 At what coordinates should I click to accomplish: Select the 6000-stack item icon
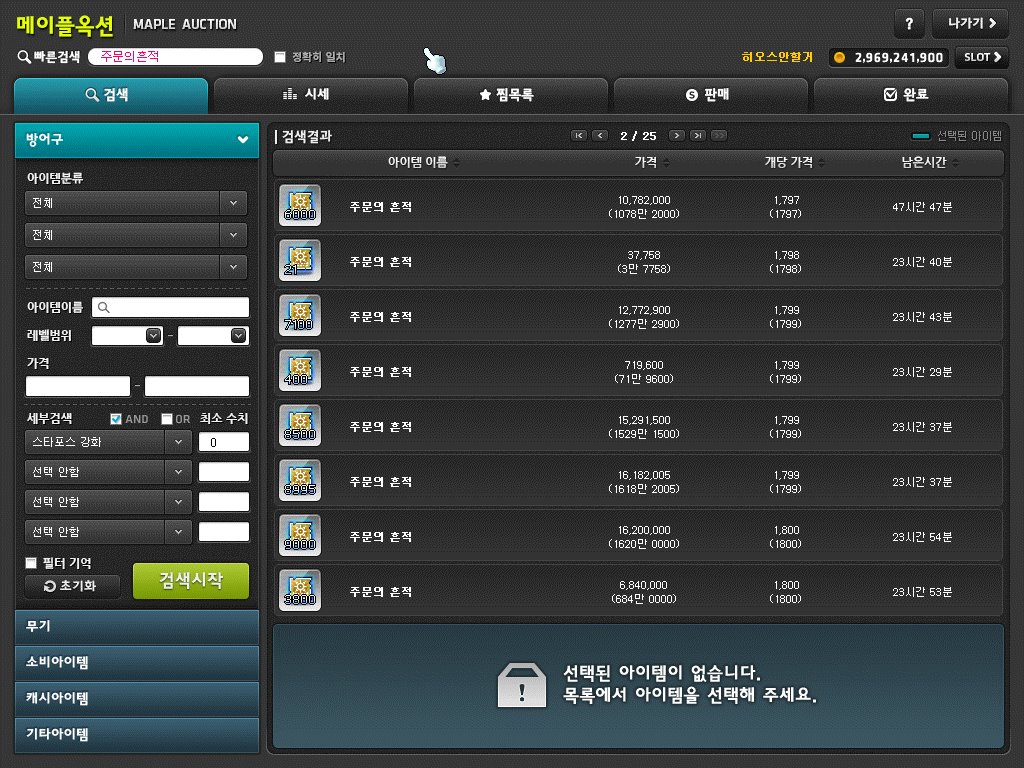pyautogui.click(x=300, y=205)
